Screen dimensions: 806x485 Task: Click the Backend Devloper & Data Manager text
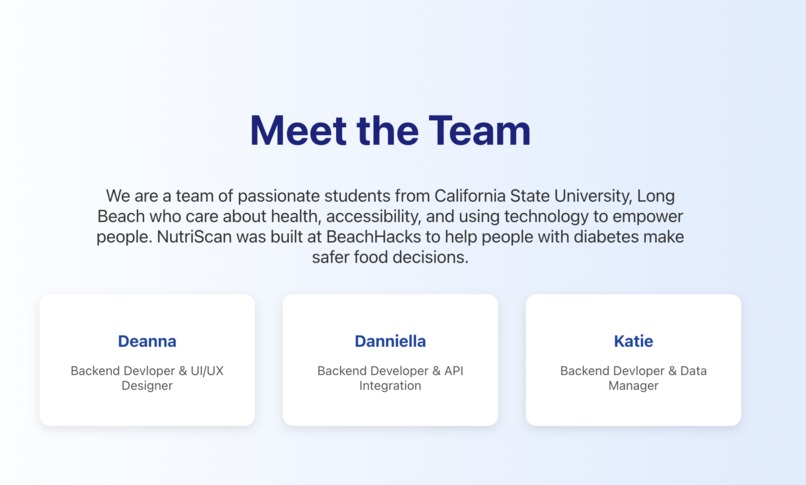pos(633,378)
